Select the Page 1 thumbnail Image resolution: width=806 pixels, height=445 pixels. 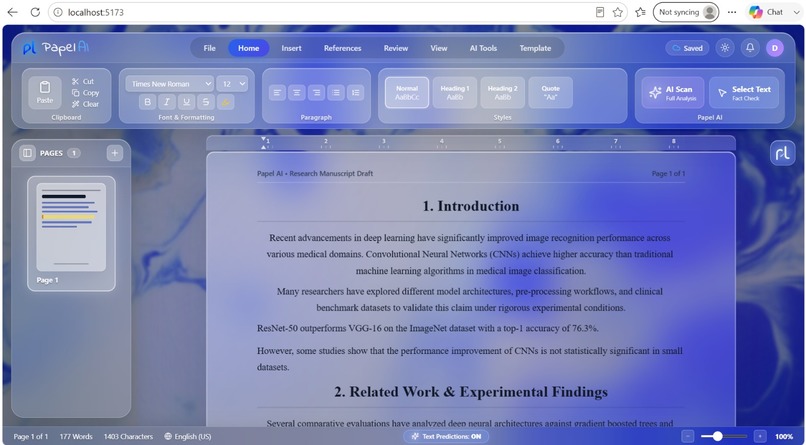[x=71, y=234]
